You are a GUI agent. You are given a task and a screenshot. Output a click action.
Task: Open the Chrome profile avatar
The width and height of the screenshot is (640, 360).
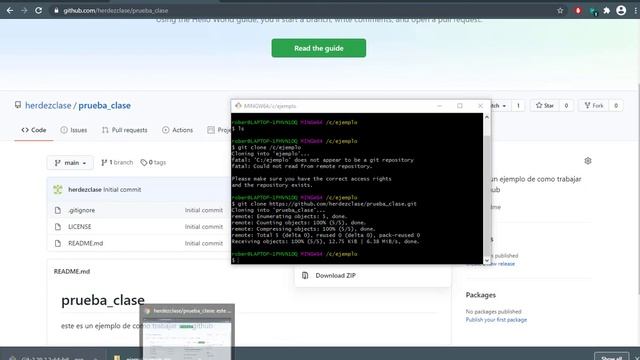click(x=621, y=11)
